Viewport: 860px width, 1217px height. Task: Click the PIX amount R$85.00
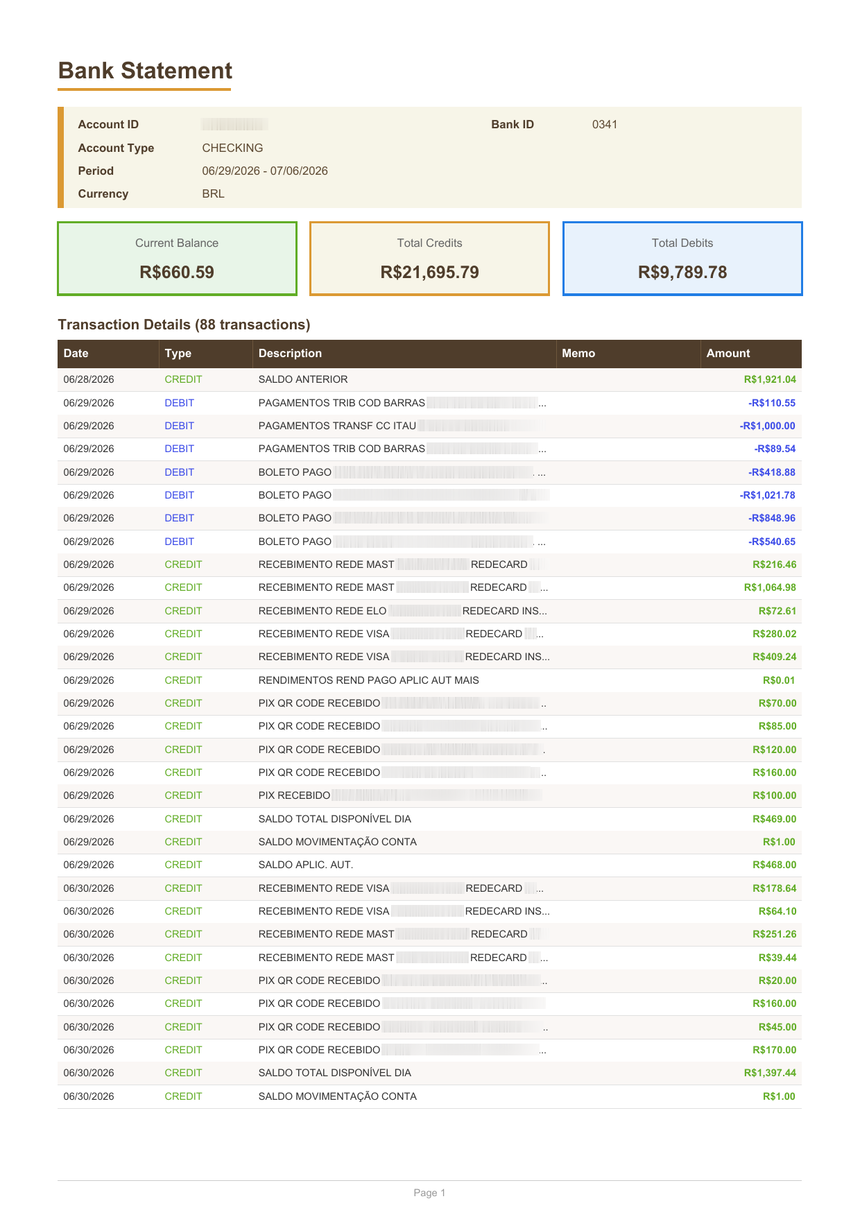pyautogui.click(x=777, y=726)
